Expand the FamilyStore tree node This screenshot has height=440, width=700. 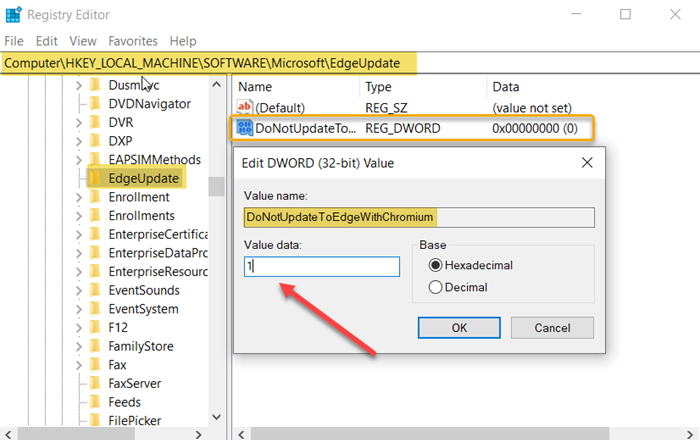pyautogui.click(x=79, y=347)
